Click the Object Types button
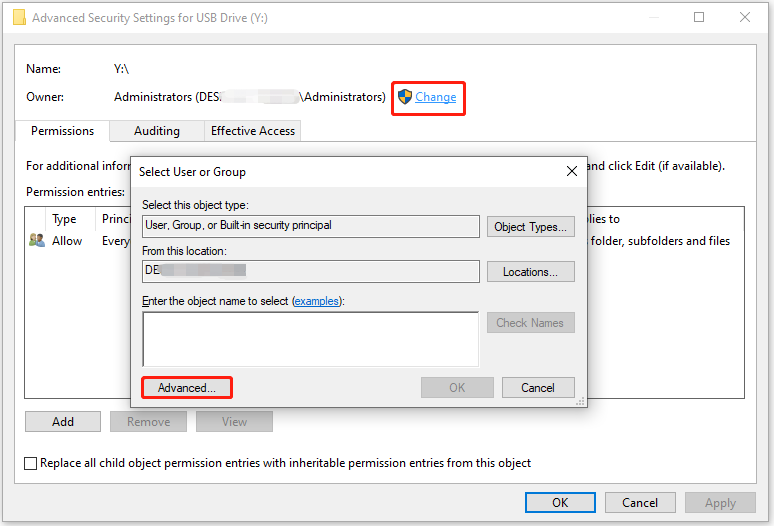This screenshot has height=526, width=774. [531, 226]
